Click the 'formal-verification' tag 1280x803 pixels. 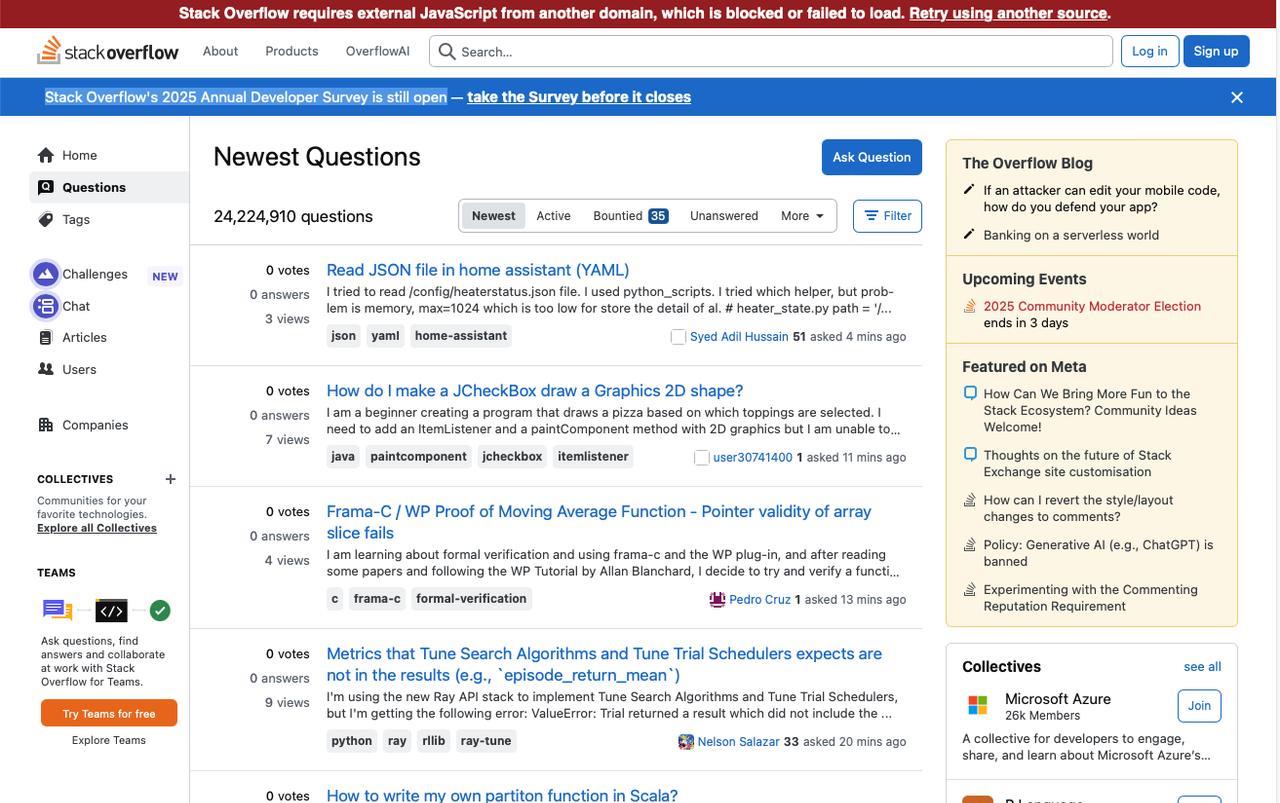471,599
